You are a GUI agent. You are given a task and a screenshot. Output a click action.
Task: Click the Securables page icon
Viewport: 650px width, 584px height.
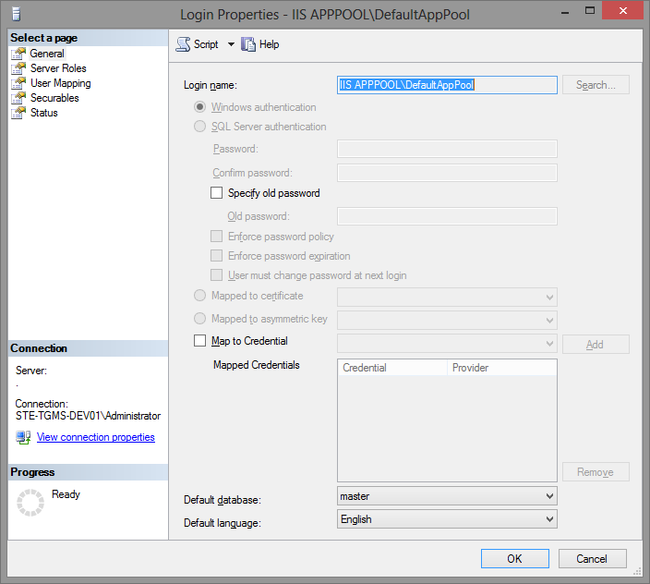coord(18,98)
